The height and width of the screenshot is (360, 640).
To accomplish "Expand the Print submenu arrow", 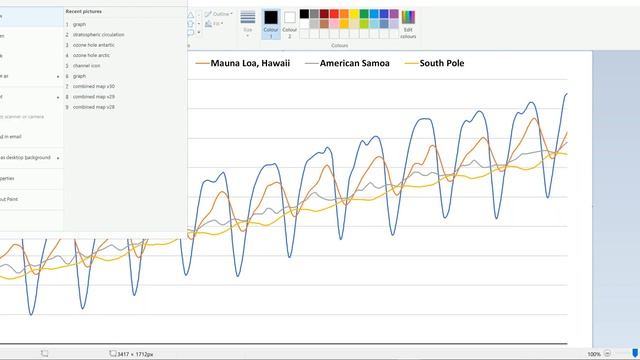I will 58,97.
